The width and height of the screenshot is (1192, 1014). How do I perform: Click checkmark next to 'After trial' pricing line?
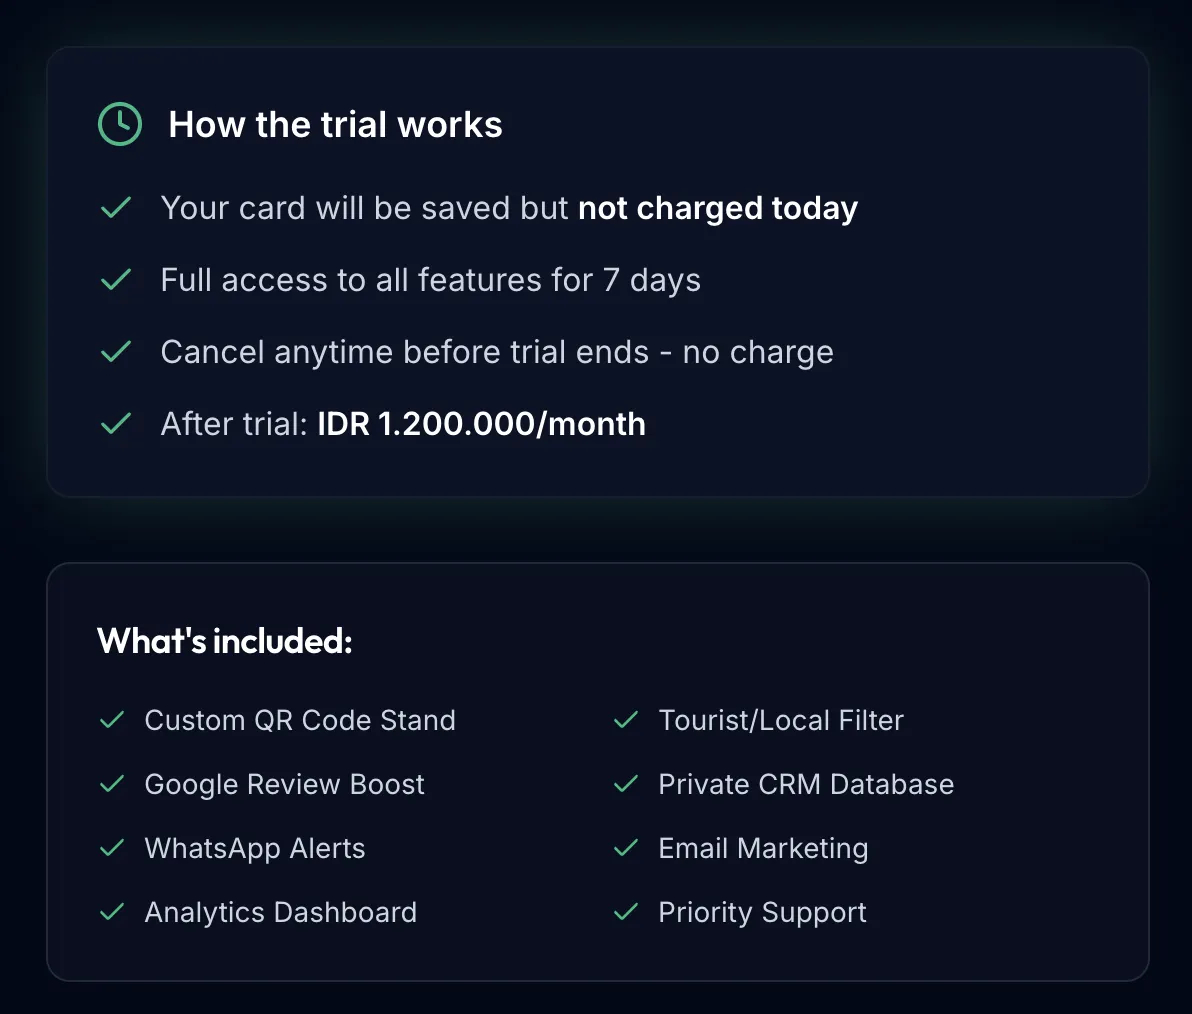coord(116,423)
